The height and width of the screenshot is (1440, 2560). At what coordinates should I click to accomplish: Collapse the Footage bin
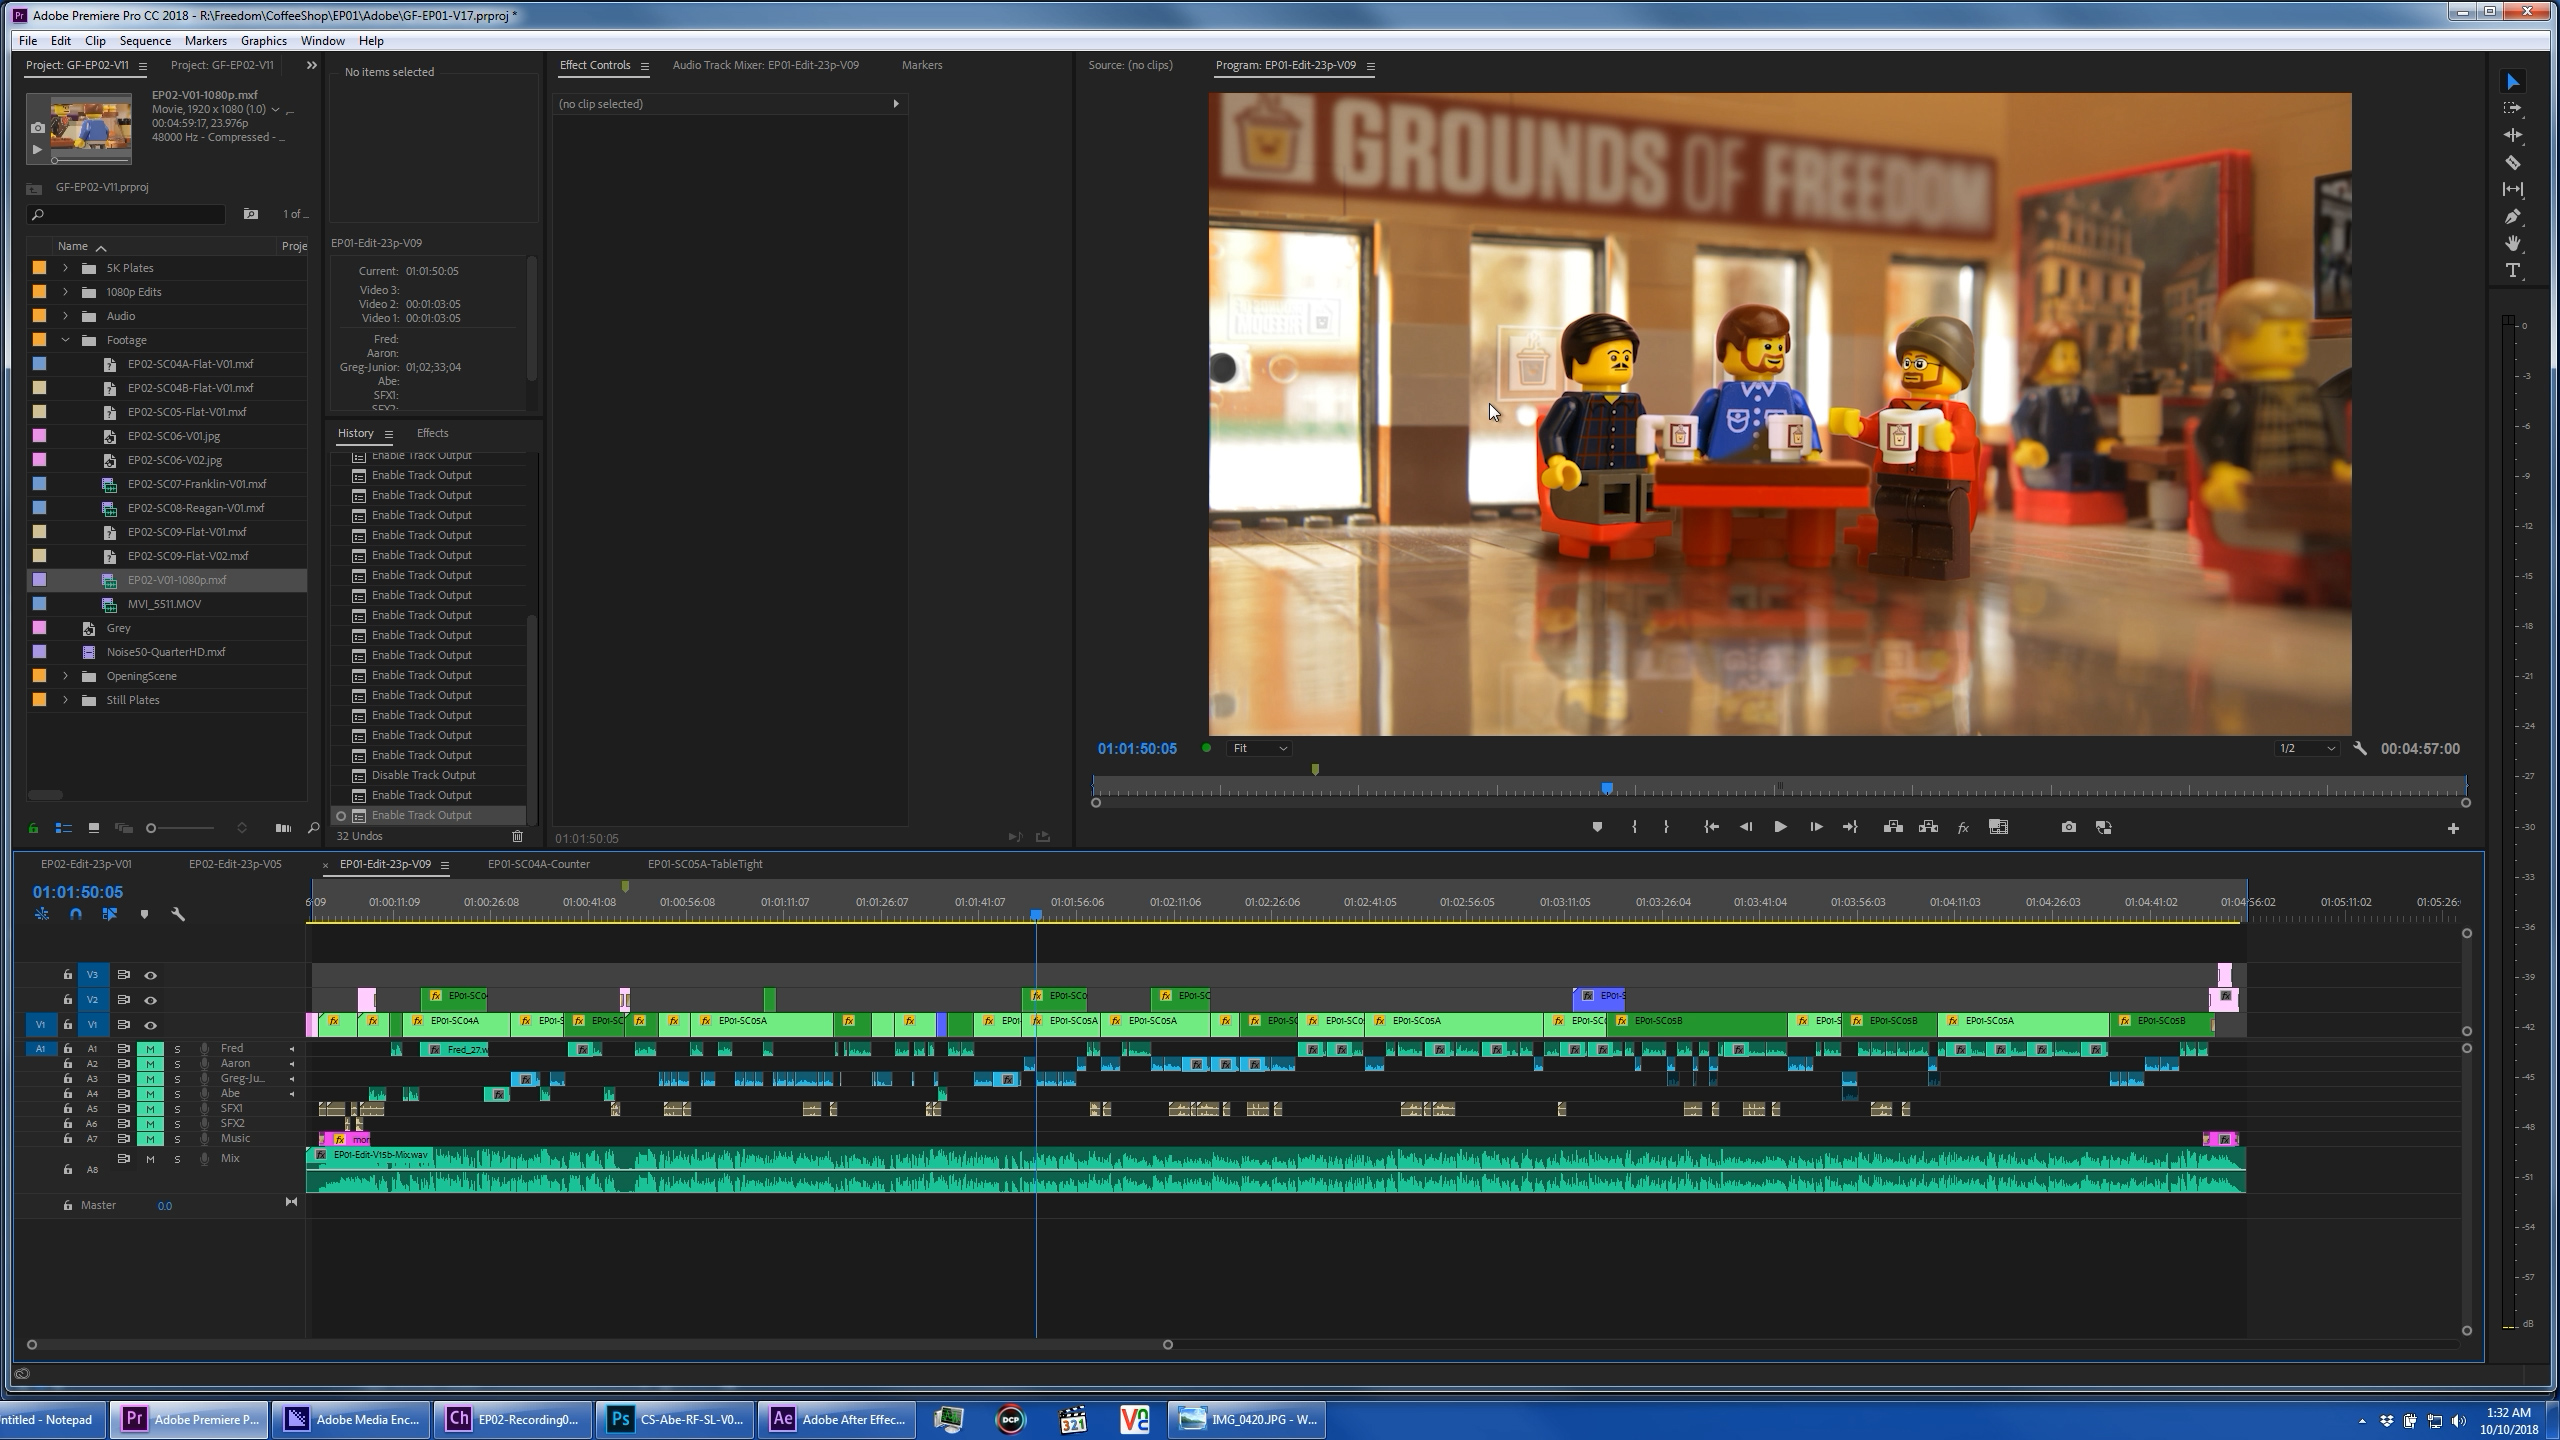click(x=66, y=340)
